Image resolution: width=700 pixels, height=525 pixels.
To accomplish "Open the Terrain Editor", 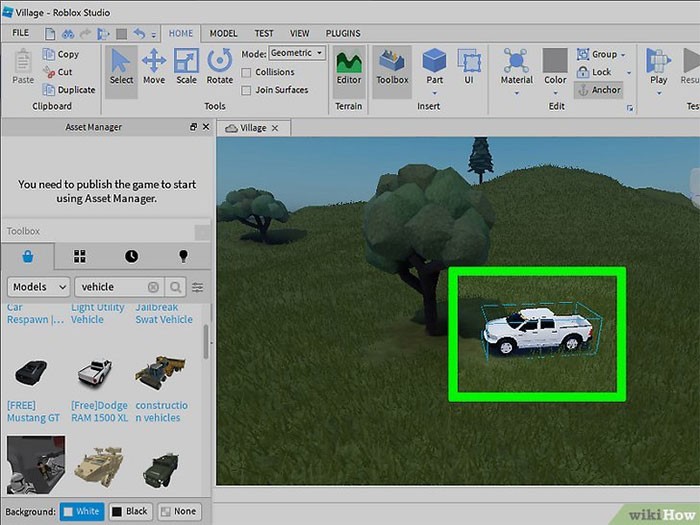I will point(349,66).
